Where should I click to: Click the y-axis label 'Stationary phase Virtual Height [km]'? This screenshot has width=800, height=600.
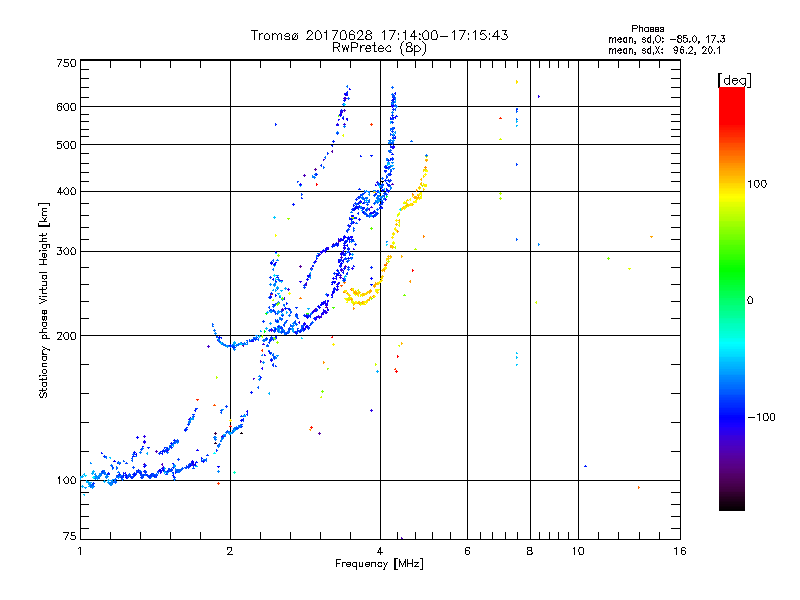coord(43,300)
